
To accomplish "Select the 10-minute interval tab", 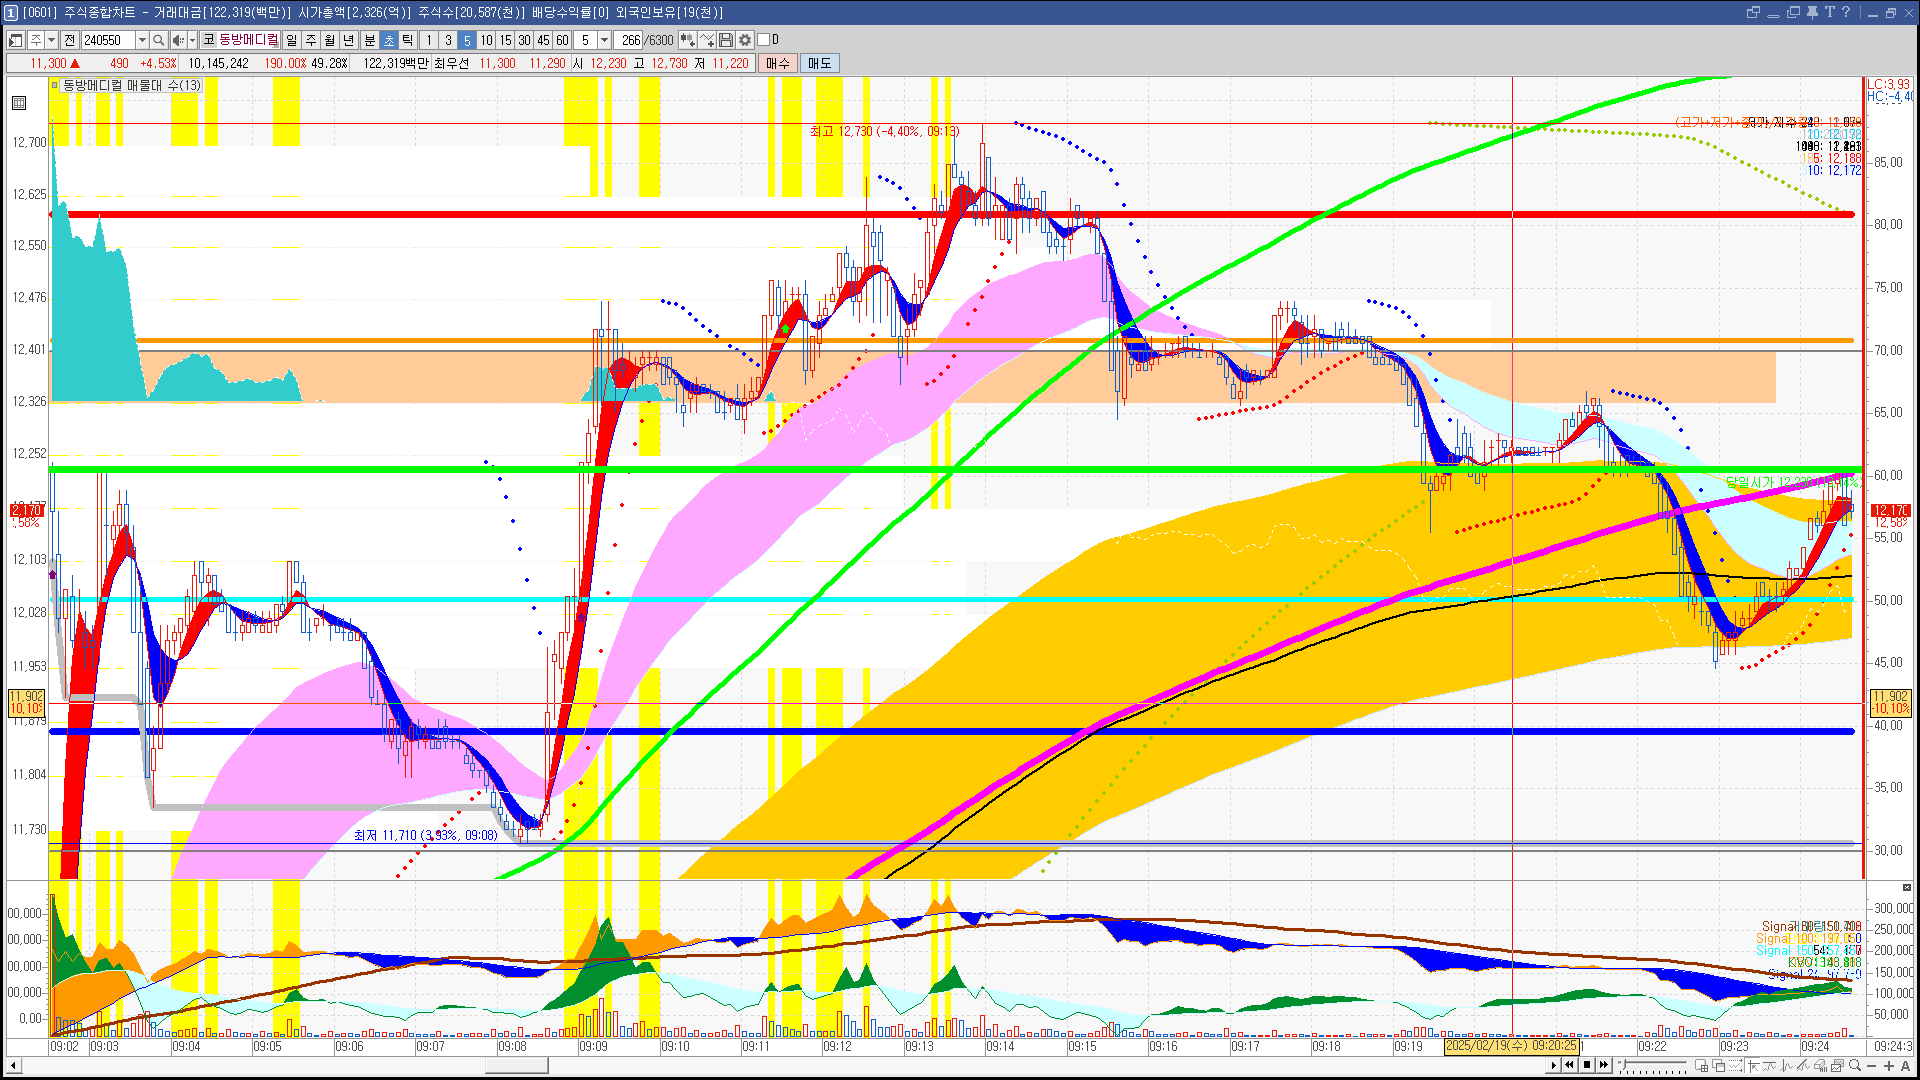I will point(486,40).
